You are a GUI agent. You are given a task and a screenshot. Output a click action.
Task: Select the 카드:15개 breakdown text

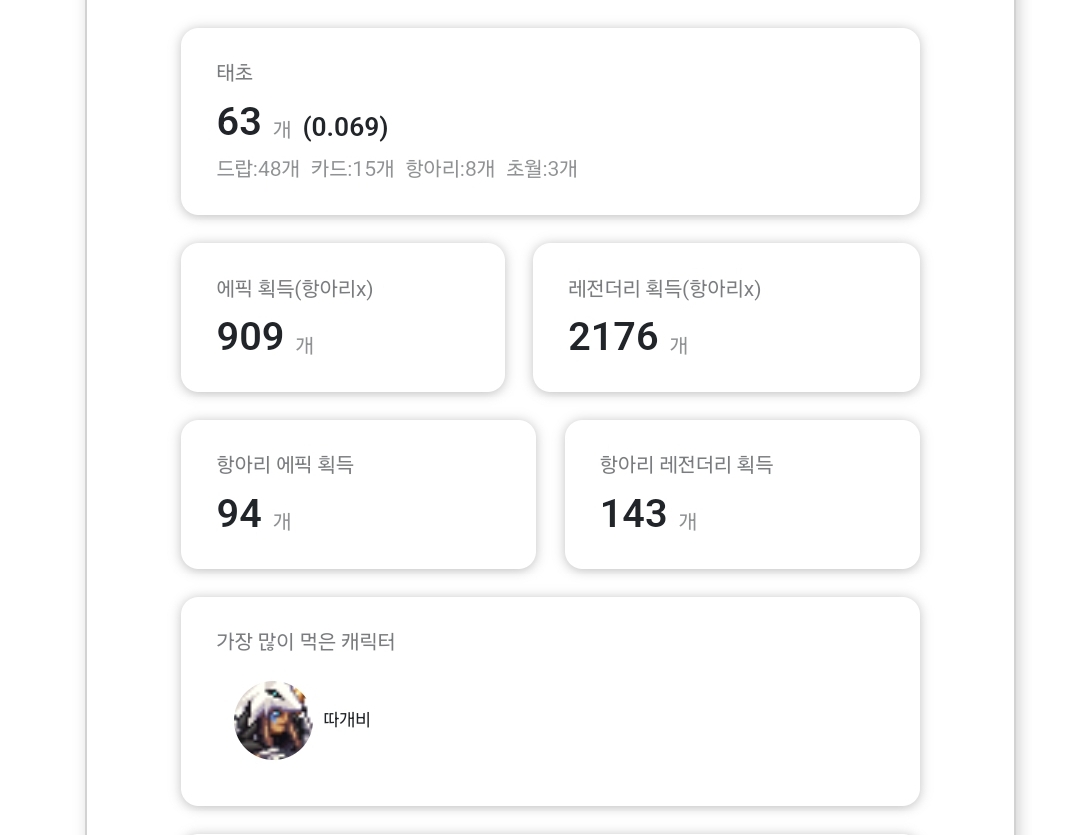click(352, 169)
